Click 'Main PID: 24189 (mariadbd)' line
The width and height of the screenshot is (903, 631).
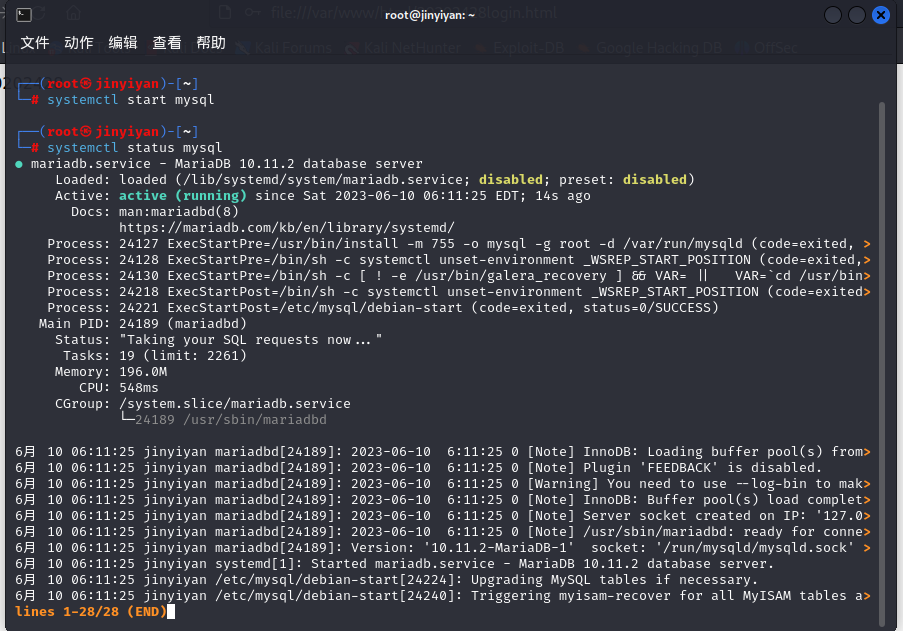click(x=142, y=324)
